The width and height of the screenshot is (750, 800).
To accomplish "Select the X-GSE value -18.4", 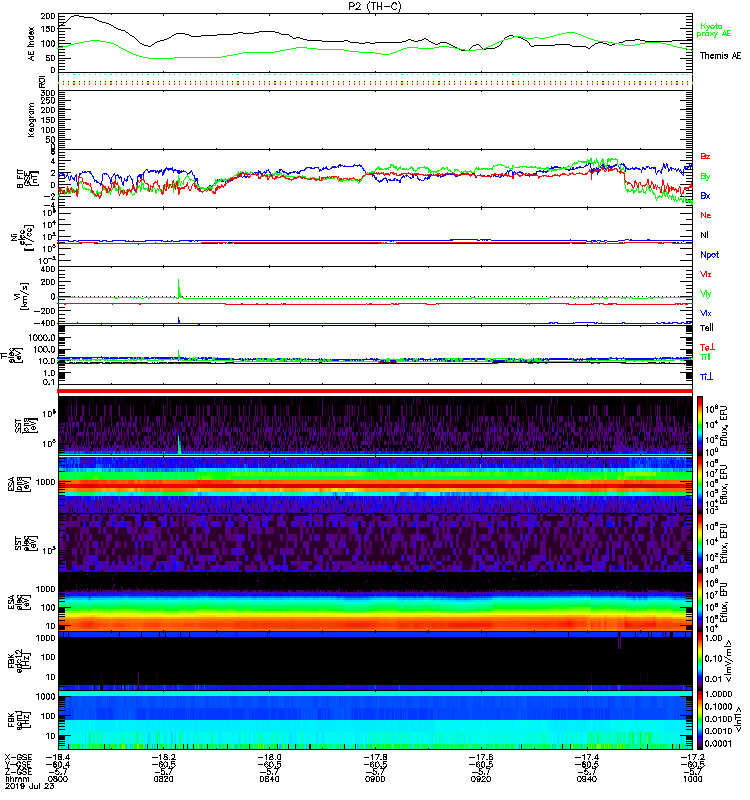I will (58, 758).
